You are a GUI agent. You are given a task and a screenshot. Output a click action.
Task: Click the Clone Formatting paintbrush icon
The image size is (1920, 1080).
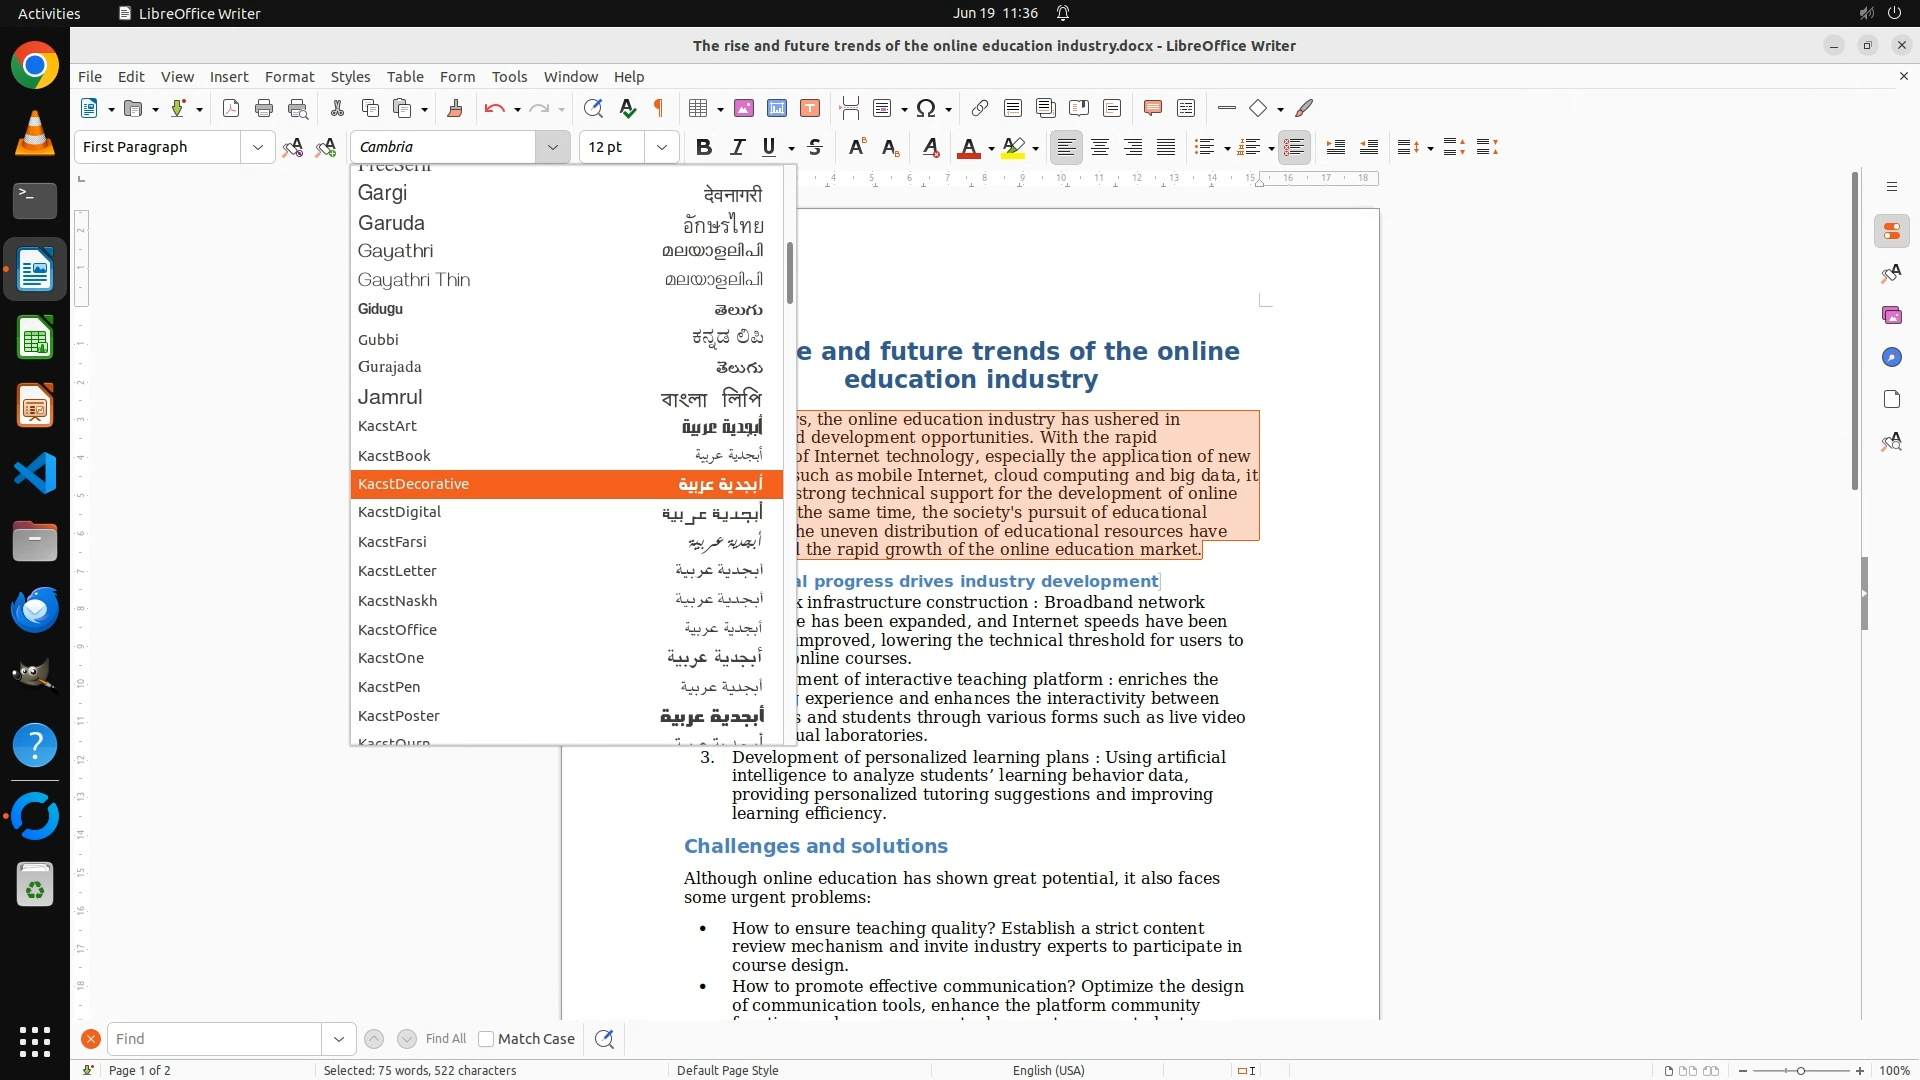tap(455, 108)
